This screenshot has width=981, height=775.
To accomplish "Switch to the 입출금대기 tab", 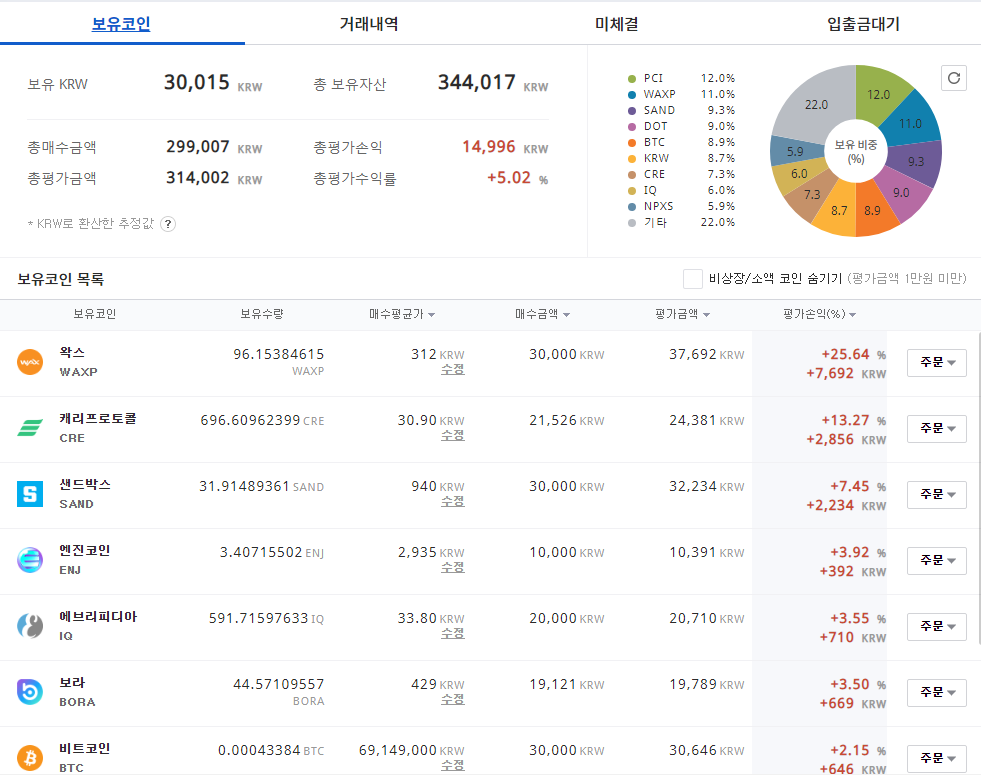I will pyautogui.click(x=863, y=24).
